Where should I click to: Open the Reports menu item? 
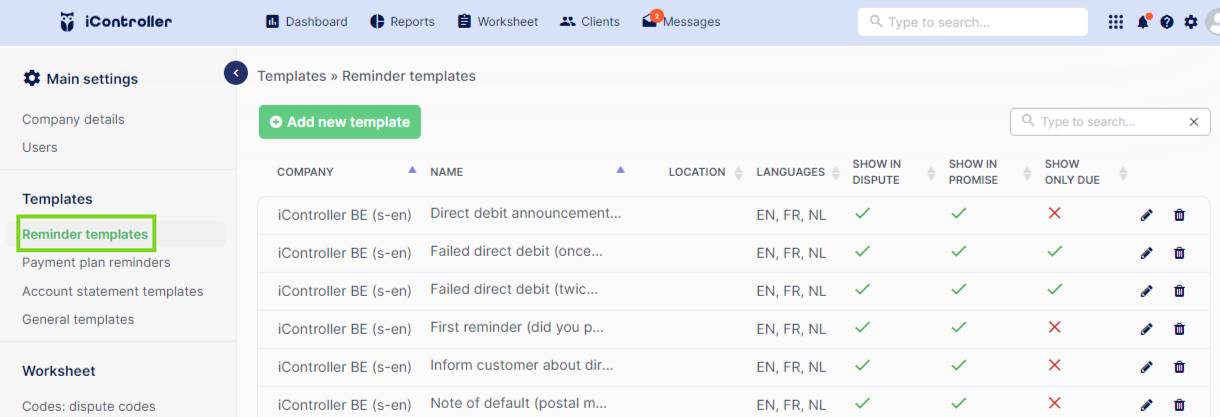(402, 21)
